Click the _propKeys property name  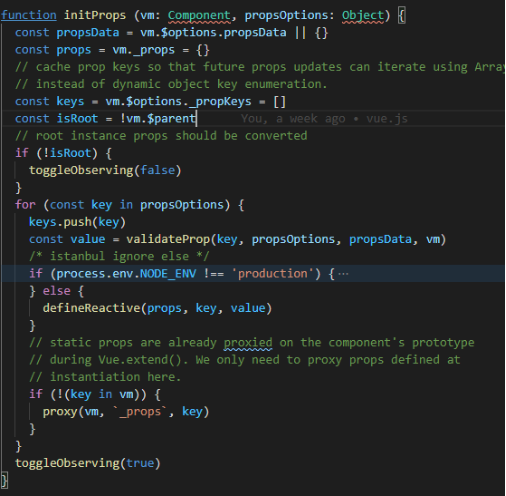point(220,101)
